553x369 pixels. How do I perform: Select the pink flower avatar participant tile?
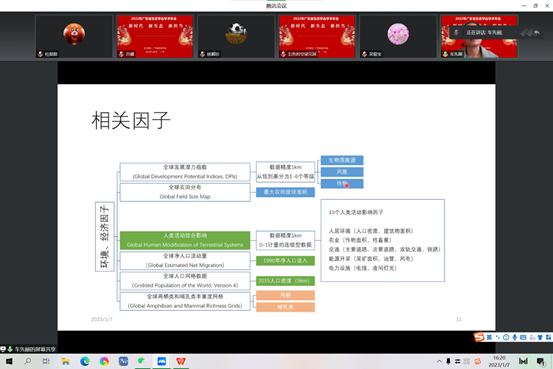pos(398,36)
